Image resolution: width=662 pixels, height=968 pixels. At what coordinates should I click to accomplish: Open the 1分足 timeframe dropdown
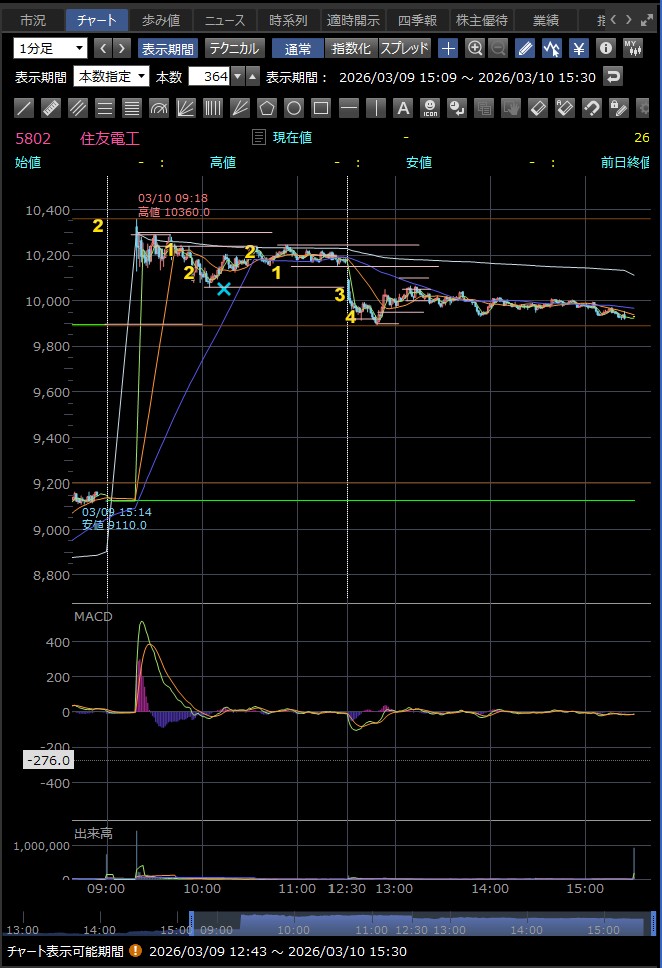(x=51, y=48)
